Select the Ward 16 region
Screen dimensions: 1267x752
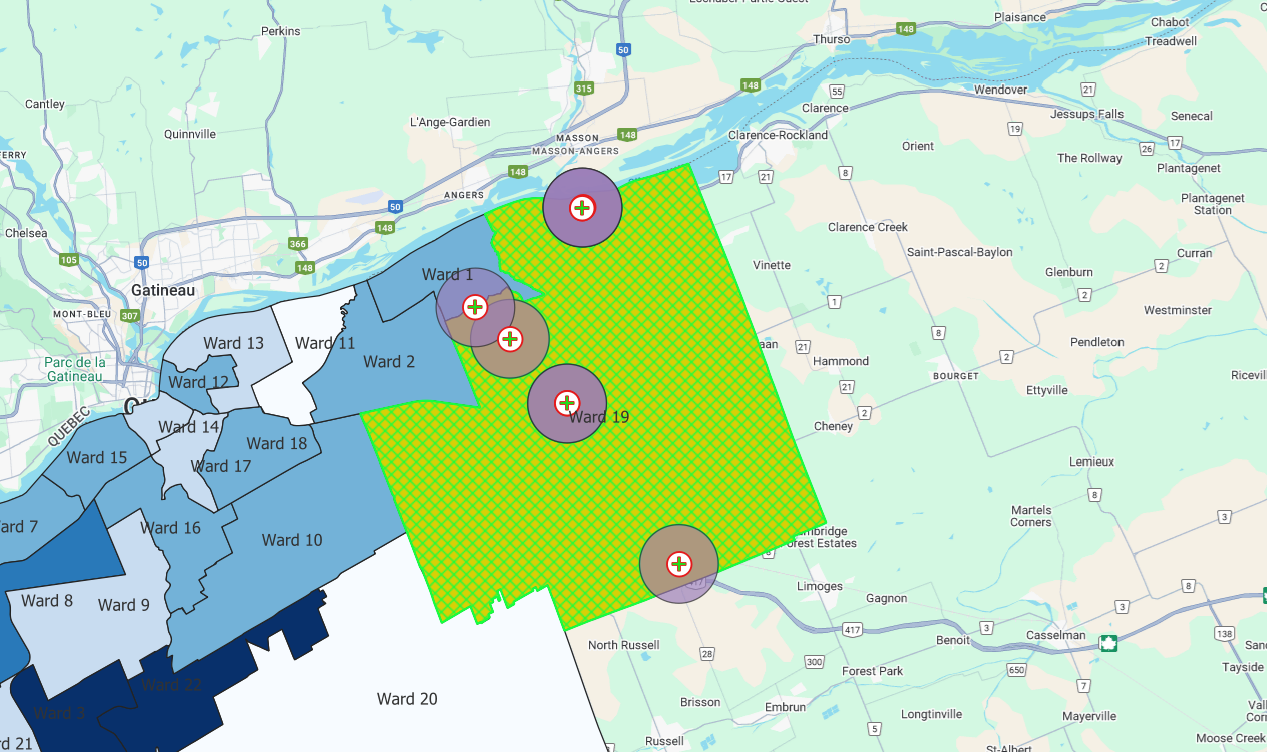170,528
